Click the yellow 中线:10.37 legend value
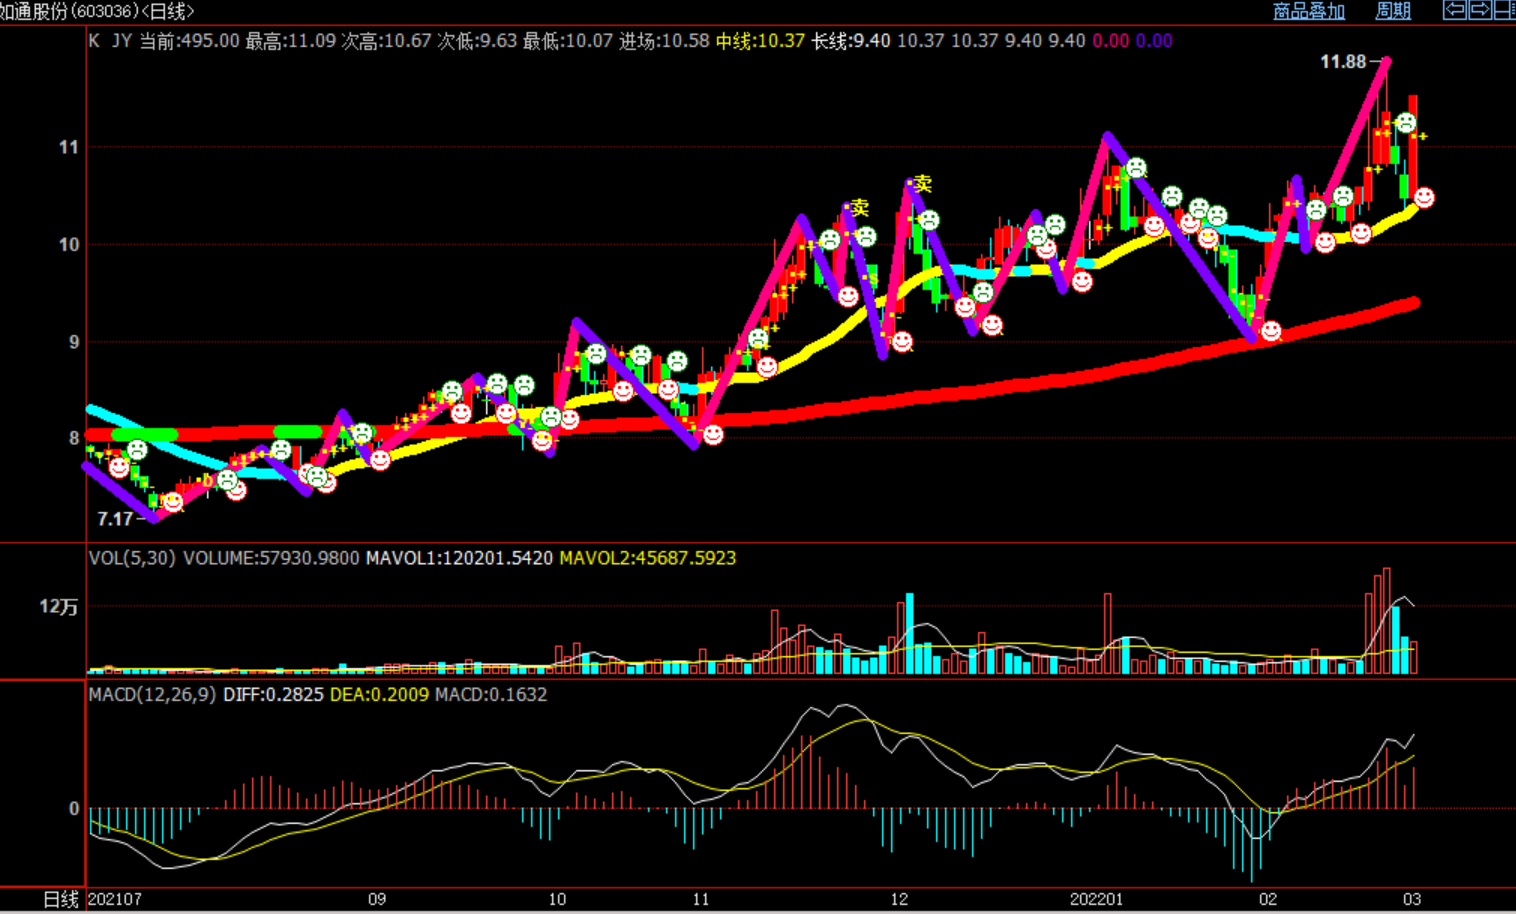The image size is (1516, 914). [x=759, y=41]
